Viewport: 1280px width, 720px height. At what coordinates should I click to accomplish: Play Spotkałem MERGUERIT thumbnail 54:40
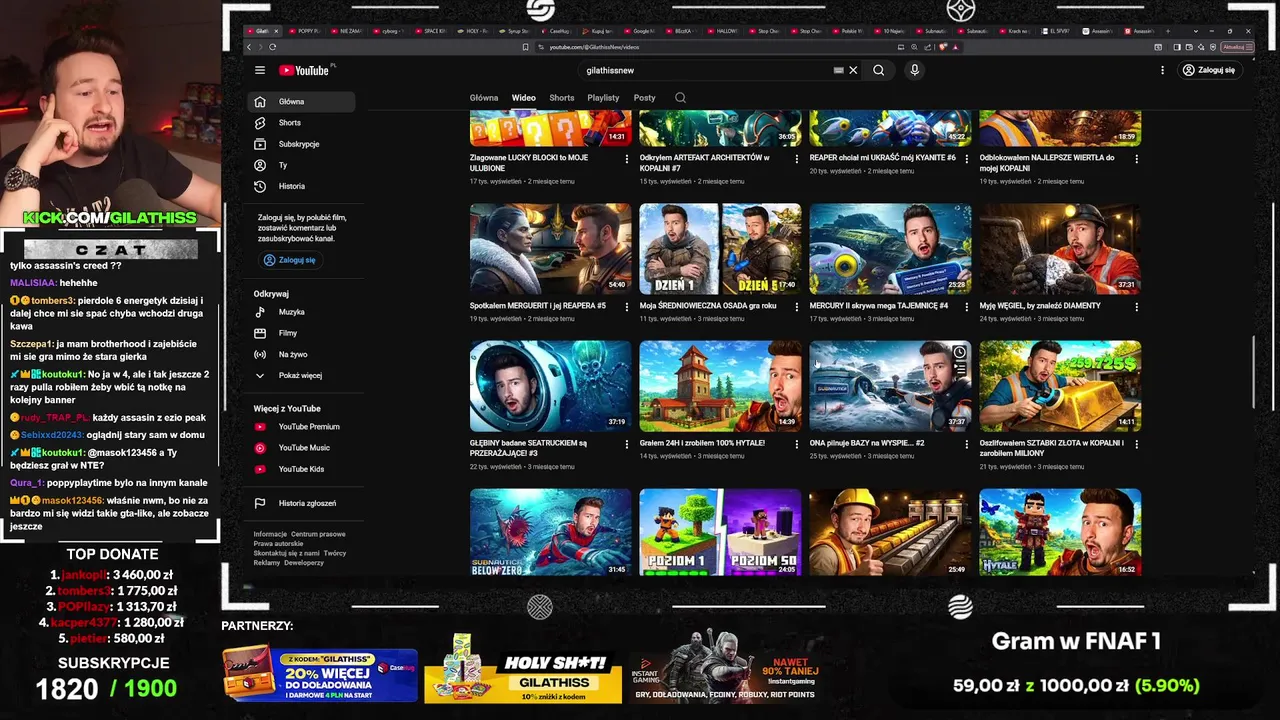coord(550,248)
